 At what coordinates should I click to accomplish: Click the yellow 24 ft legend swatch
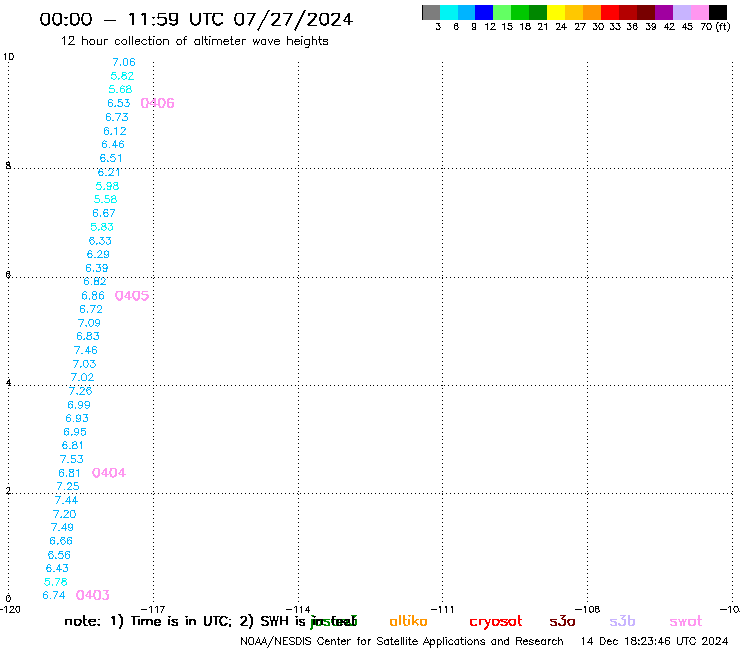click(556, 12)
